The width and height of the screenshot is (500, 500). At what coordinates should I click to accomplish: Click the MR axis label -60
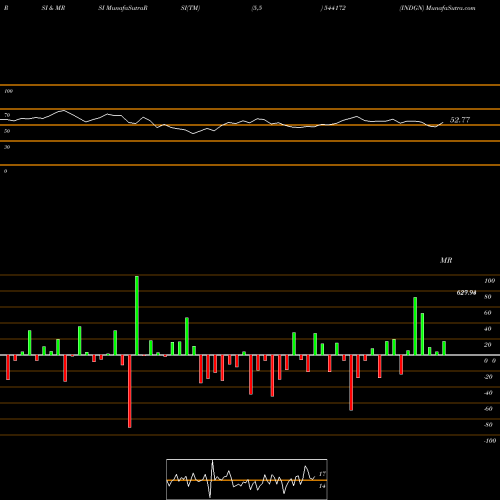point(488,409)
